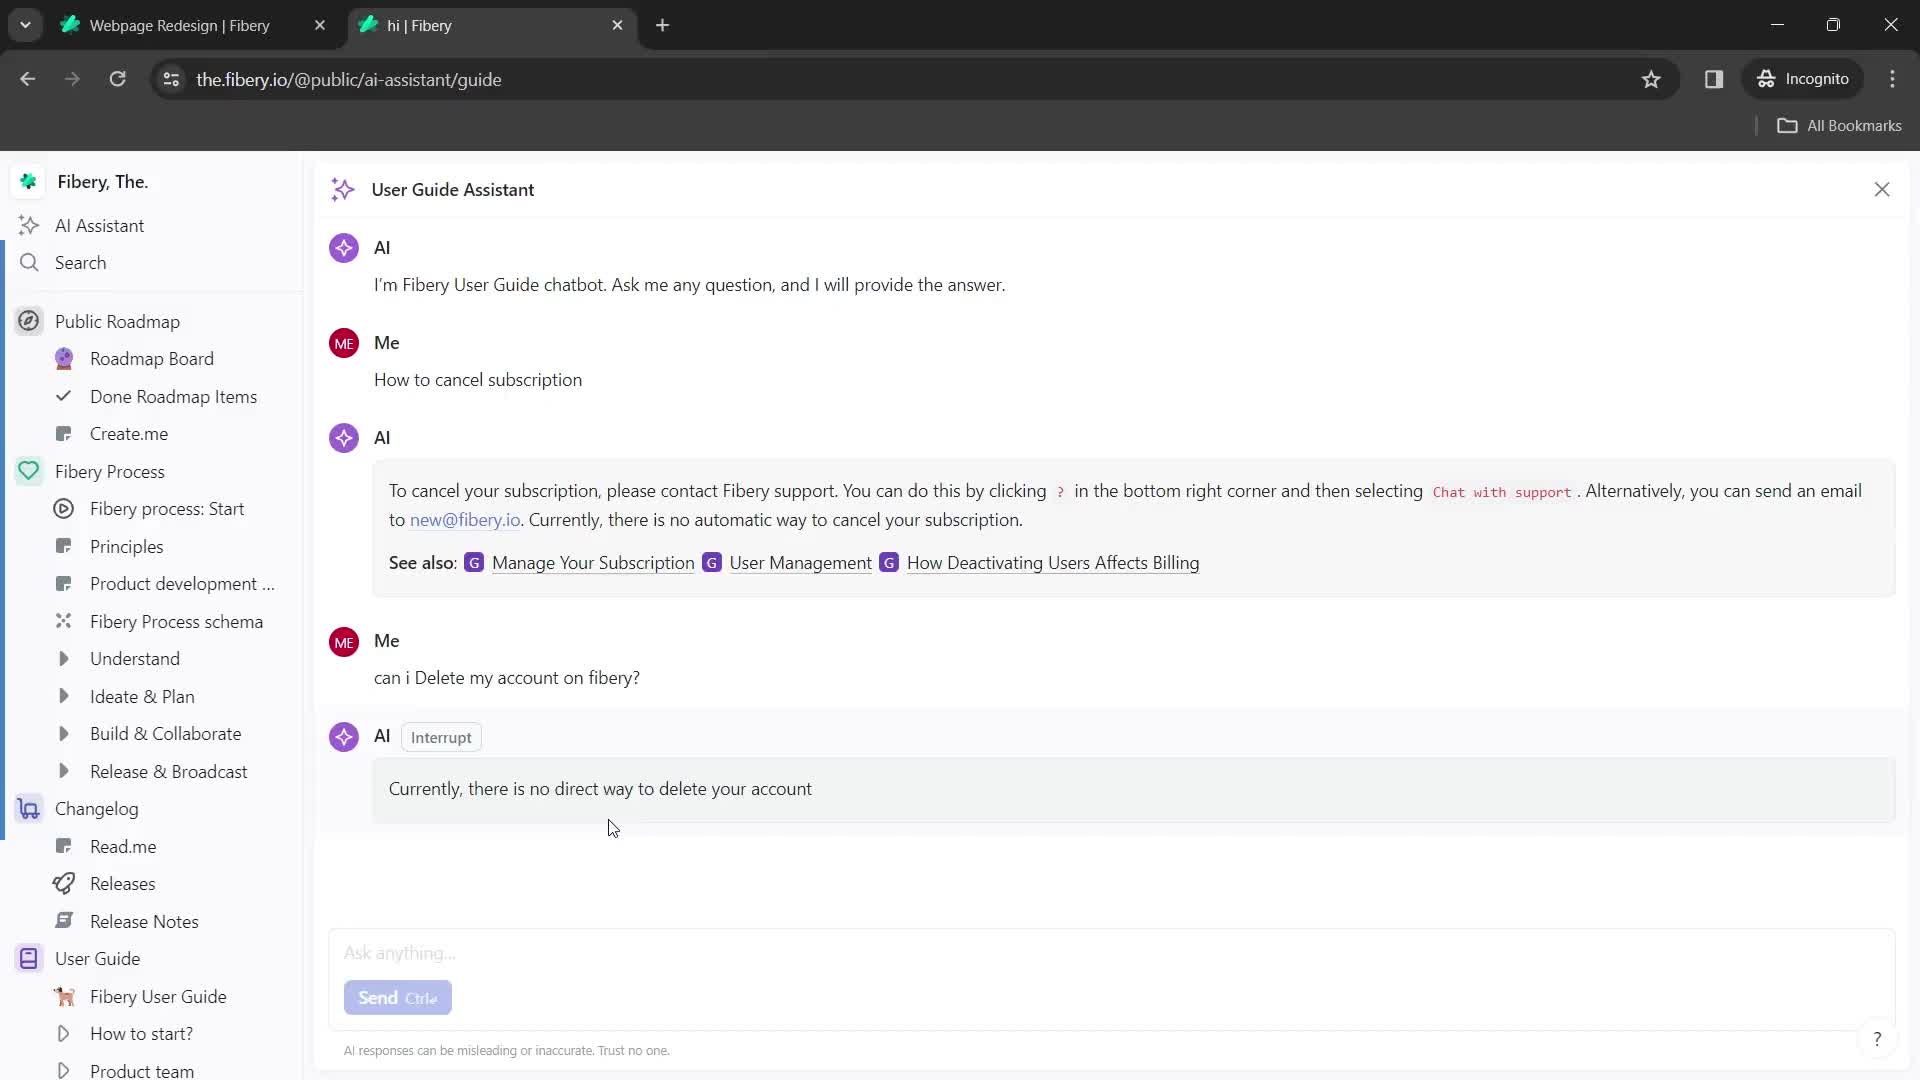
Task: Select the Fibery Process: Start item
Action: [x=166, y=508]
